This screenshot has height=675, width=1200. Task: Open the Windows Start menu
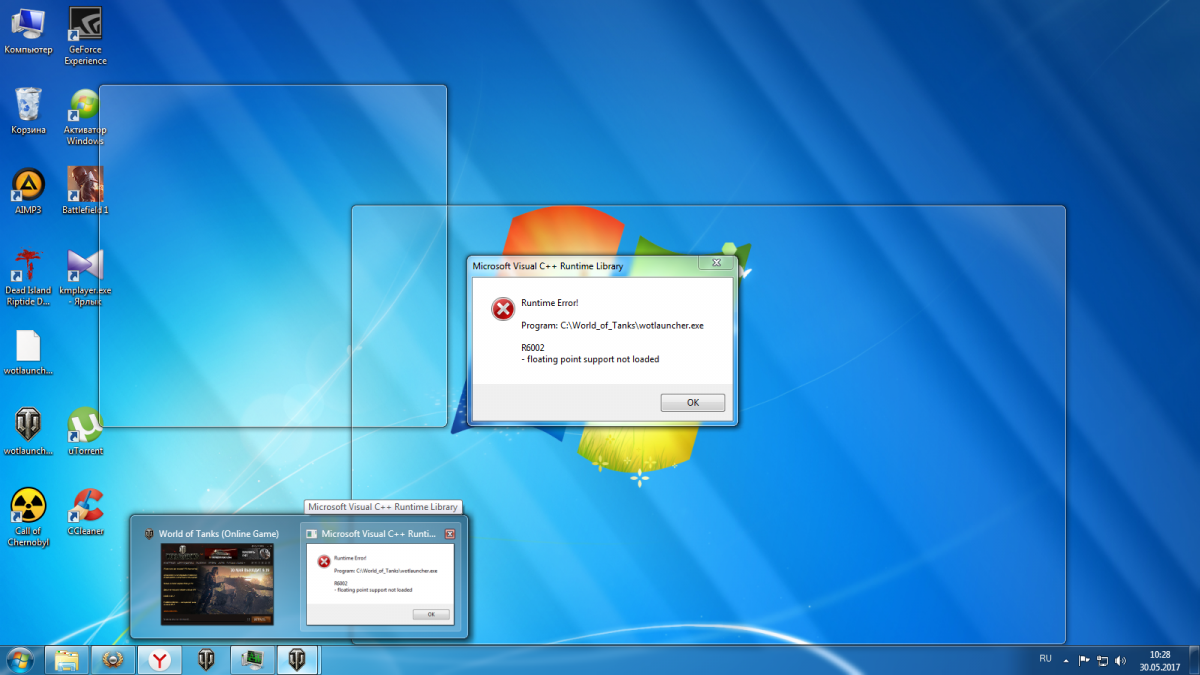click(x=20, y=659)
